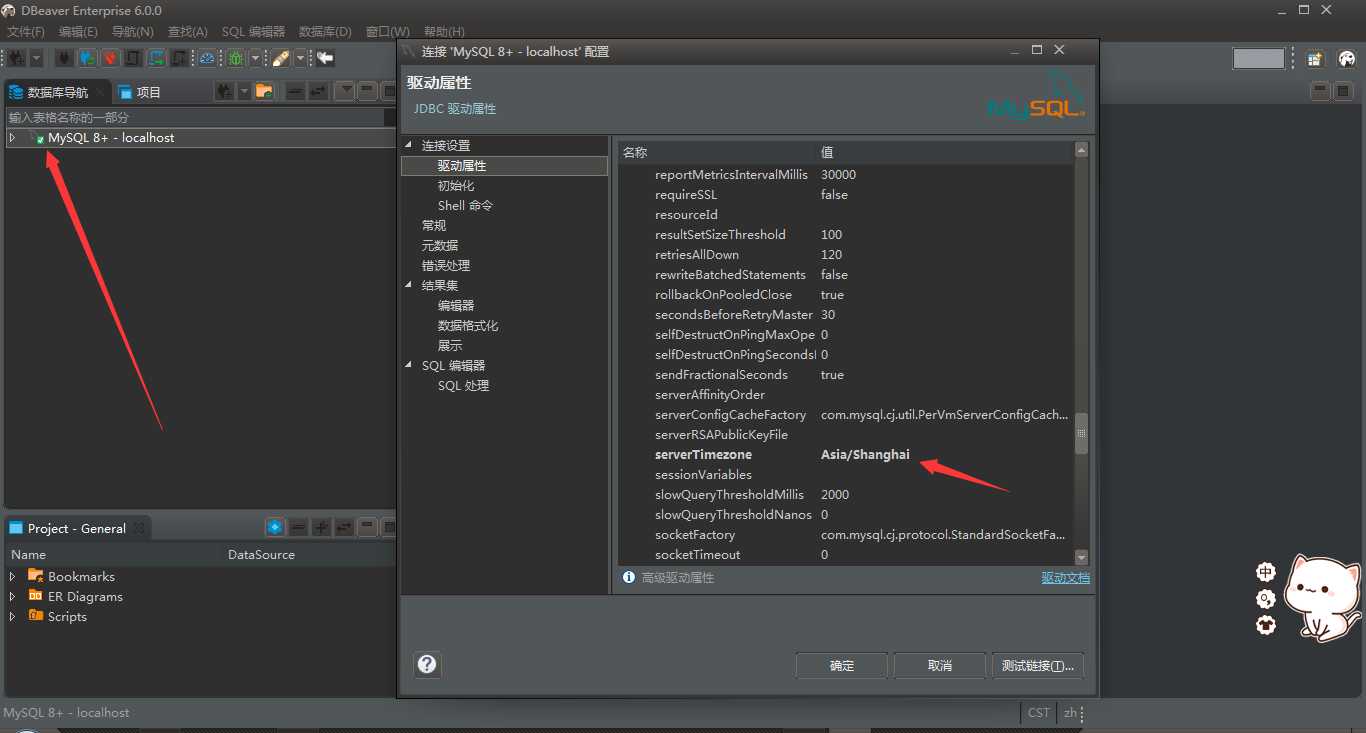Click CST in the status bar
Viewport: 1366px width, 733px height.
pos(1039,712)
